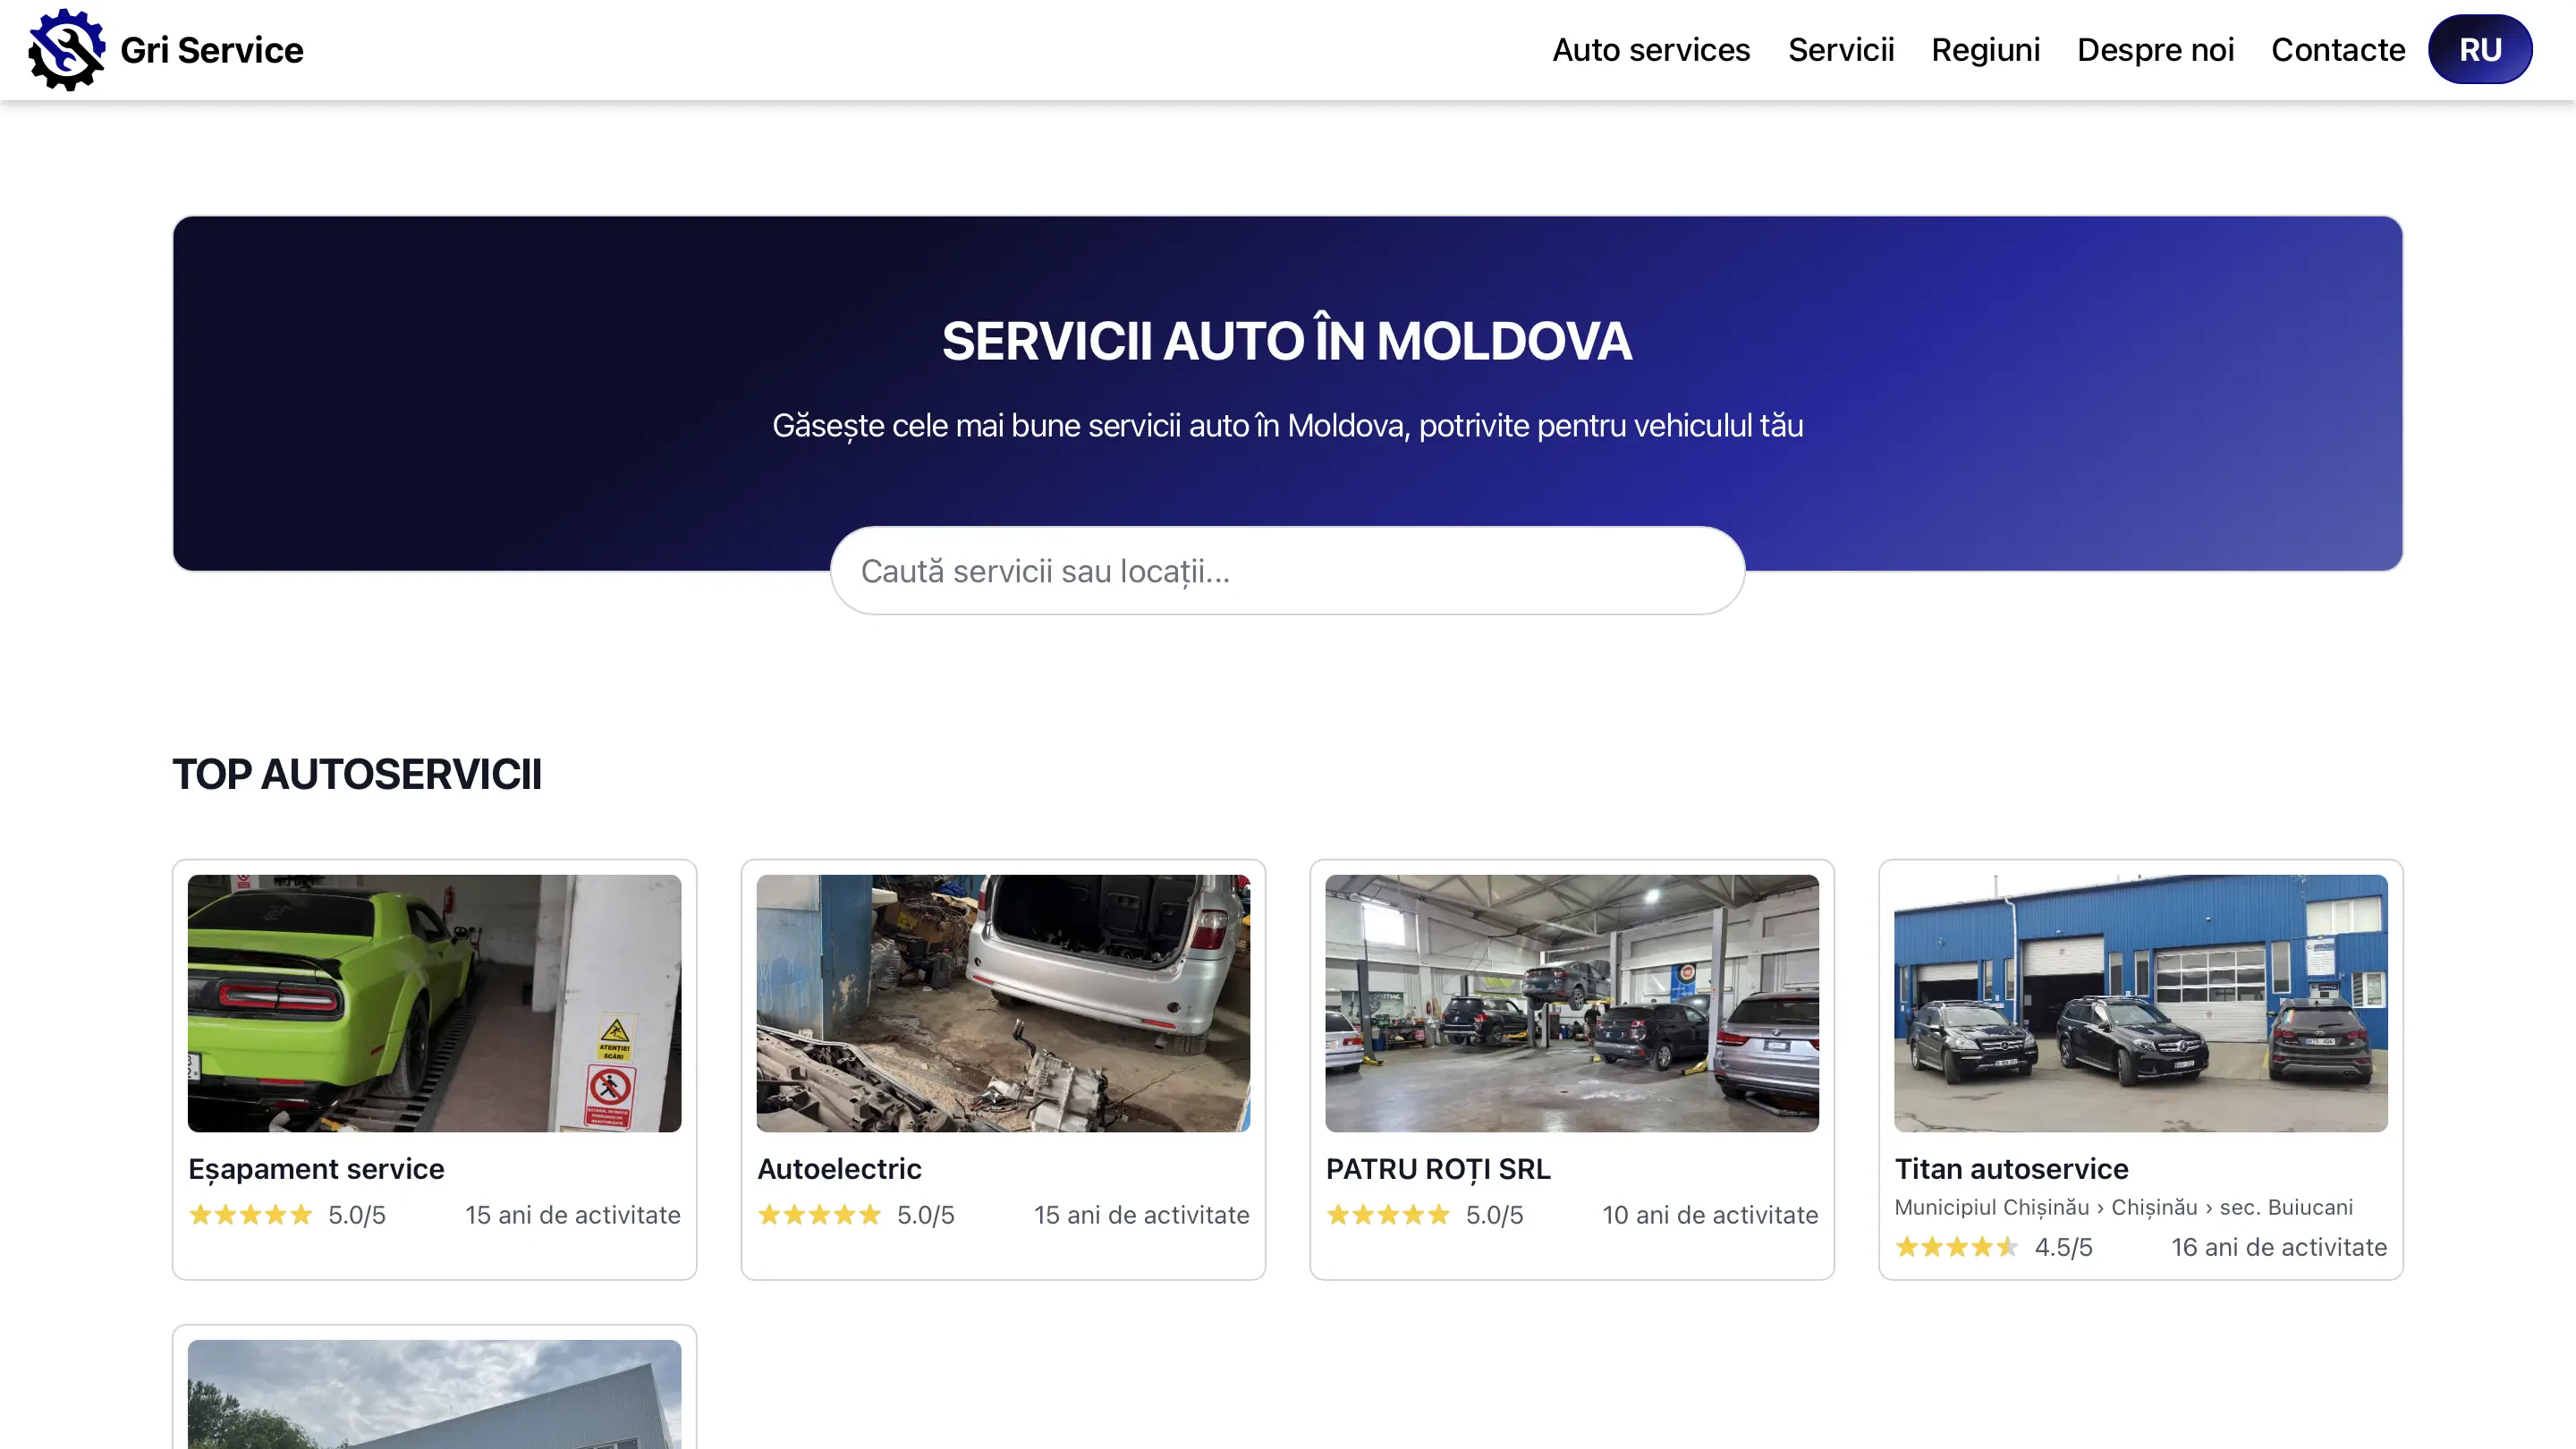Open the Autoelectric listing

pyautogui.click(x=838, y=1168)
